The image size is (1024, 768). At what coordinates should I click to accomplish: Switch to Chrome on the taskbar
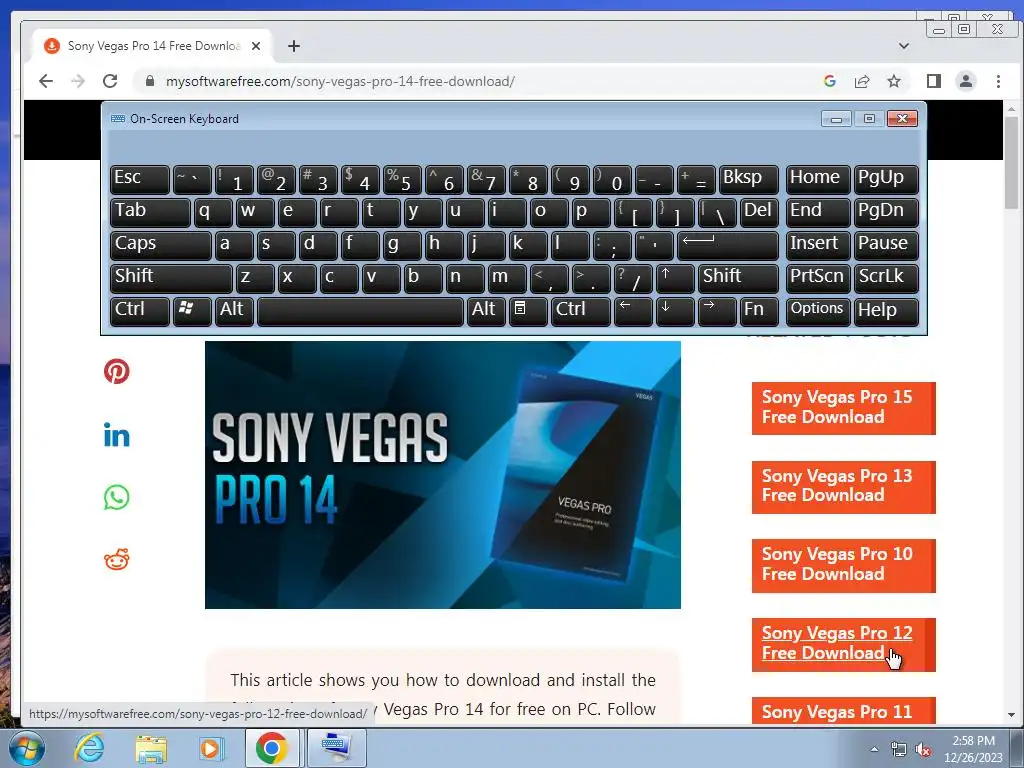pyautogui.click(x=272, y=748)
